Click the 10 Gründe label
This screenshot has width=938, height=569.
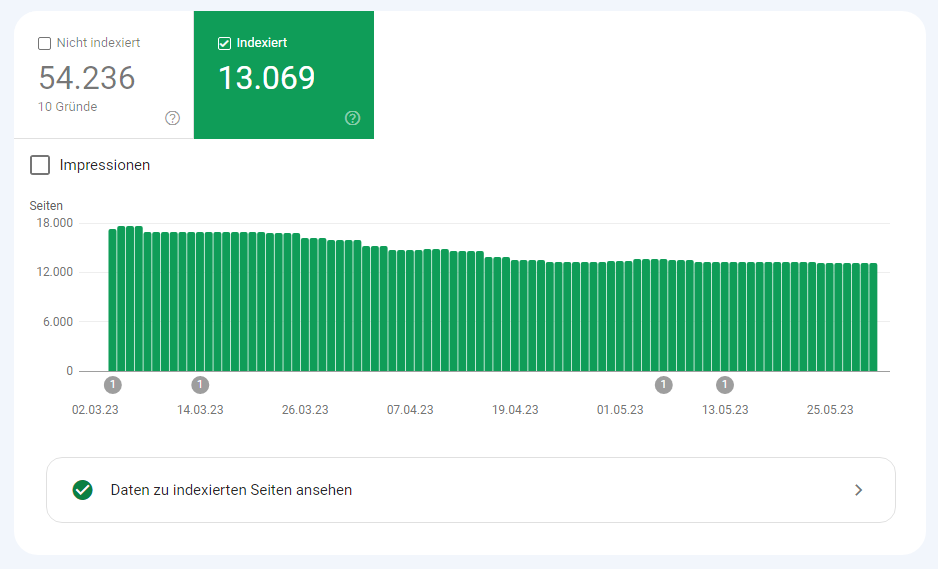point(68,107)
